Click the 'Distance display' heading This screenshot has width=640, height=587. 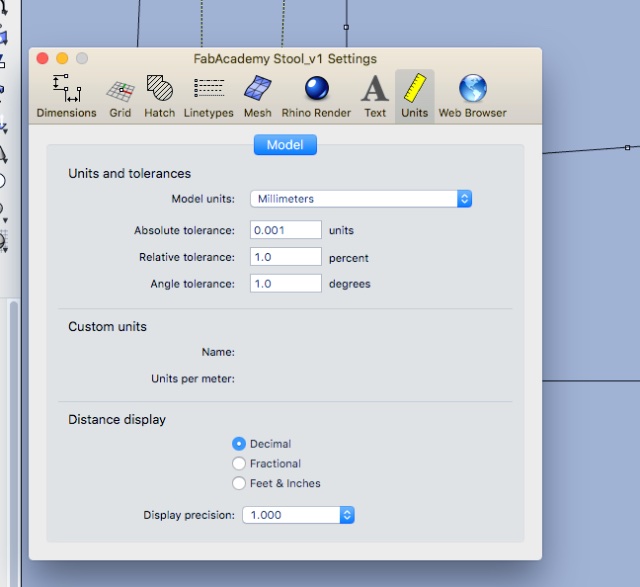[x=117, y=420]
